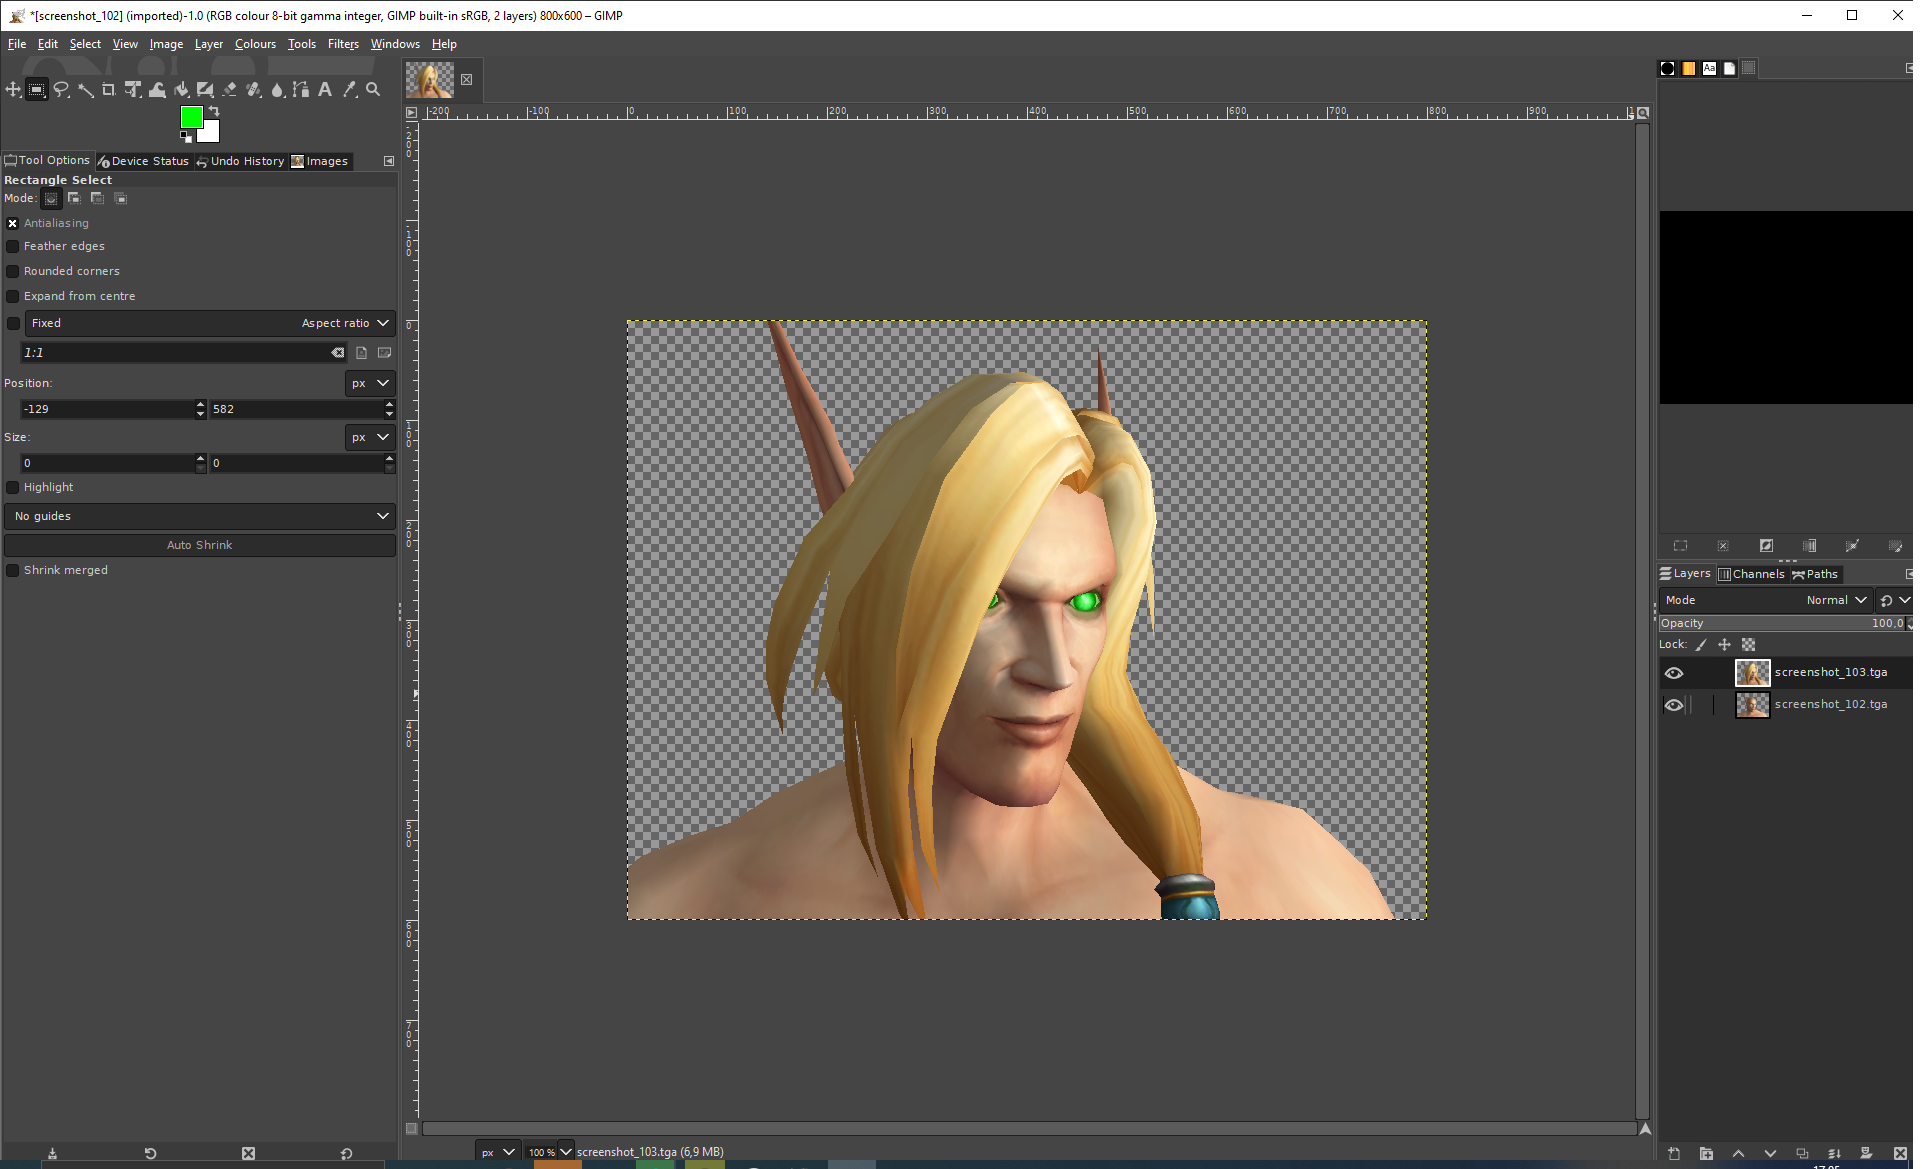Switch to the Channels tab
1922x1169 pixels.
tap(1751, 574)
